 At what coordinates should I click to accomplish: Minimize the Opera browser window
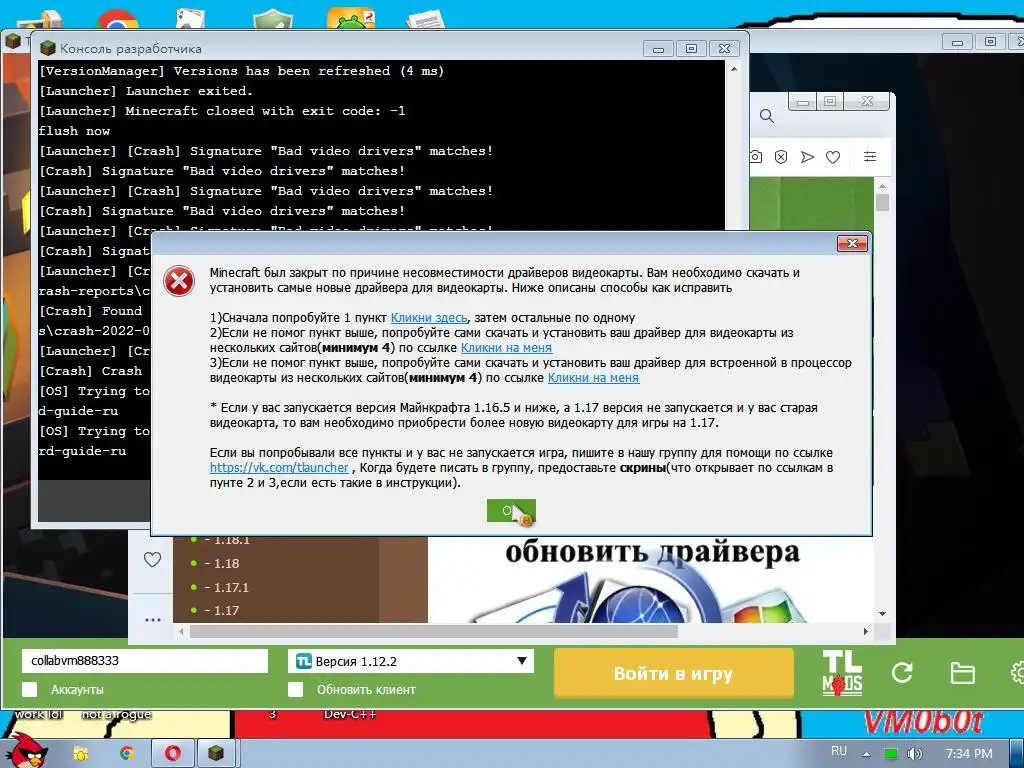pyautogui.click(x=803, y=102)
